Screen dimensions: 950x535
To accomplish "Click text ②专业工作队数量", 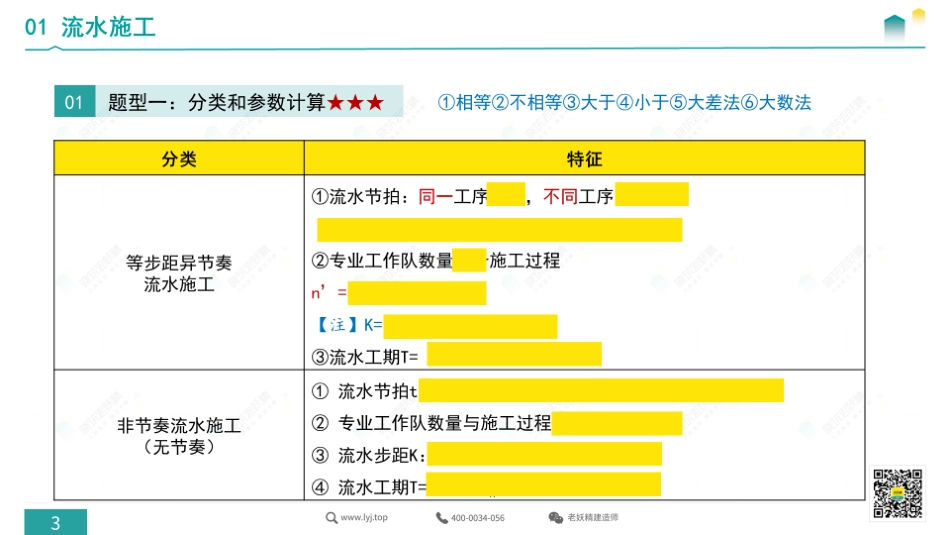I will pos(382,261).
